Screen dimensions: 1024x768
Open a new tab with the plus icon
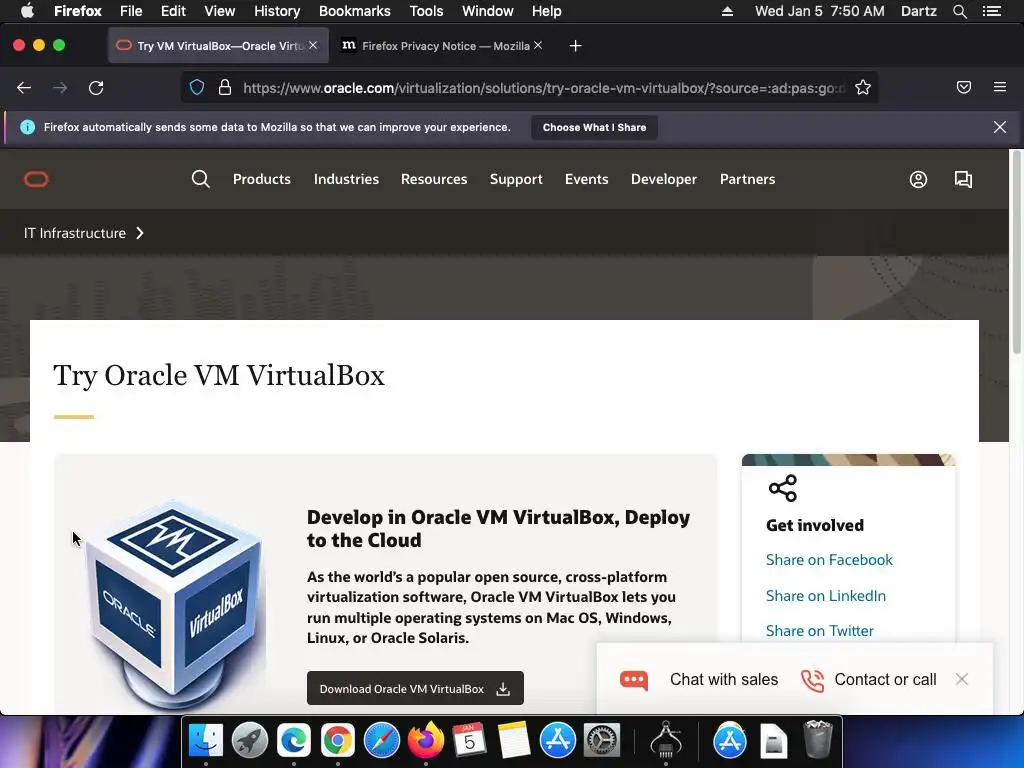[575, 46]
